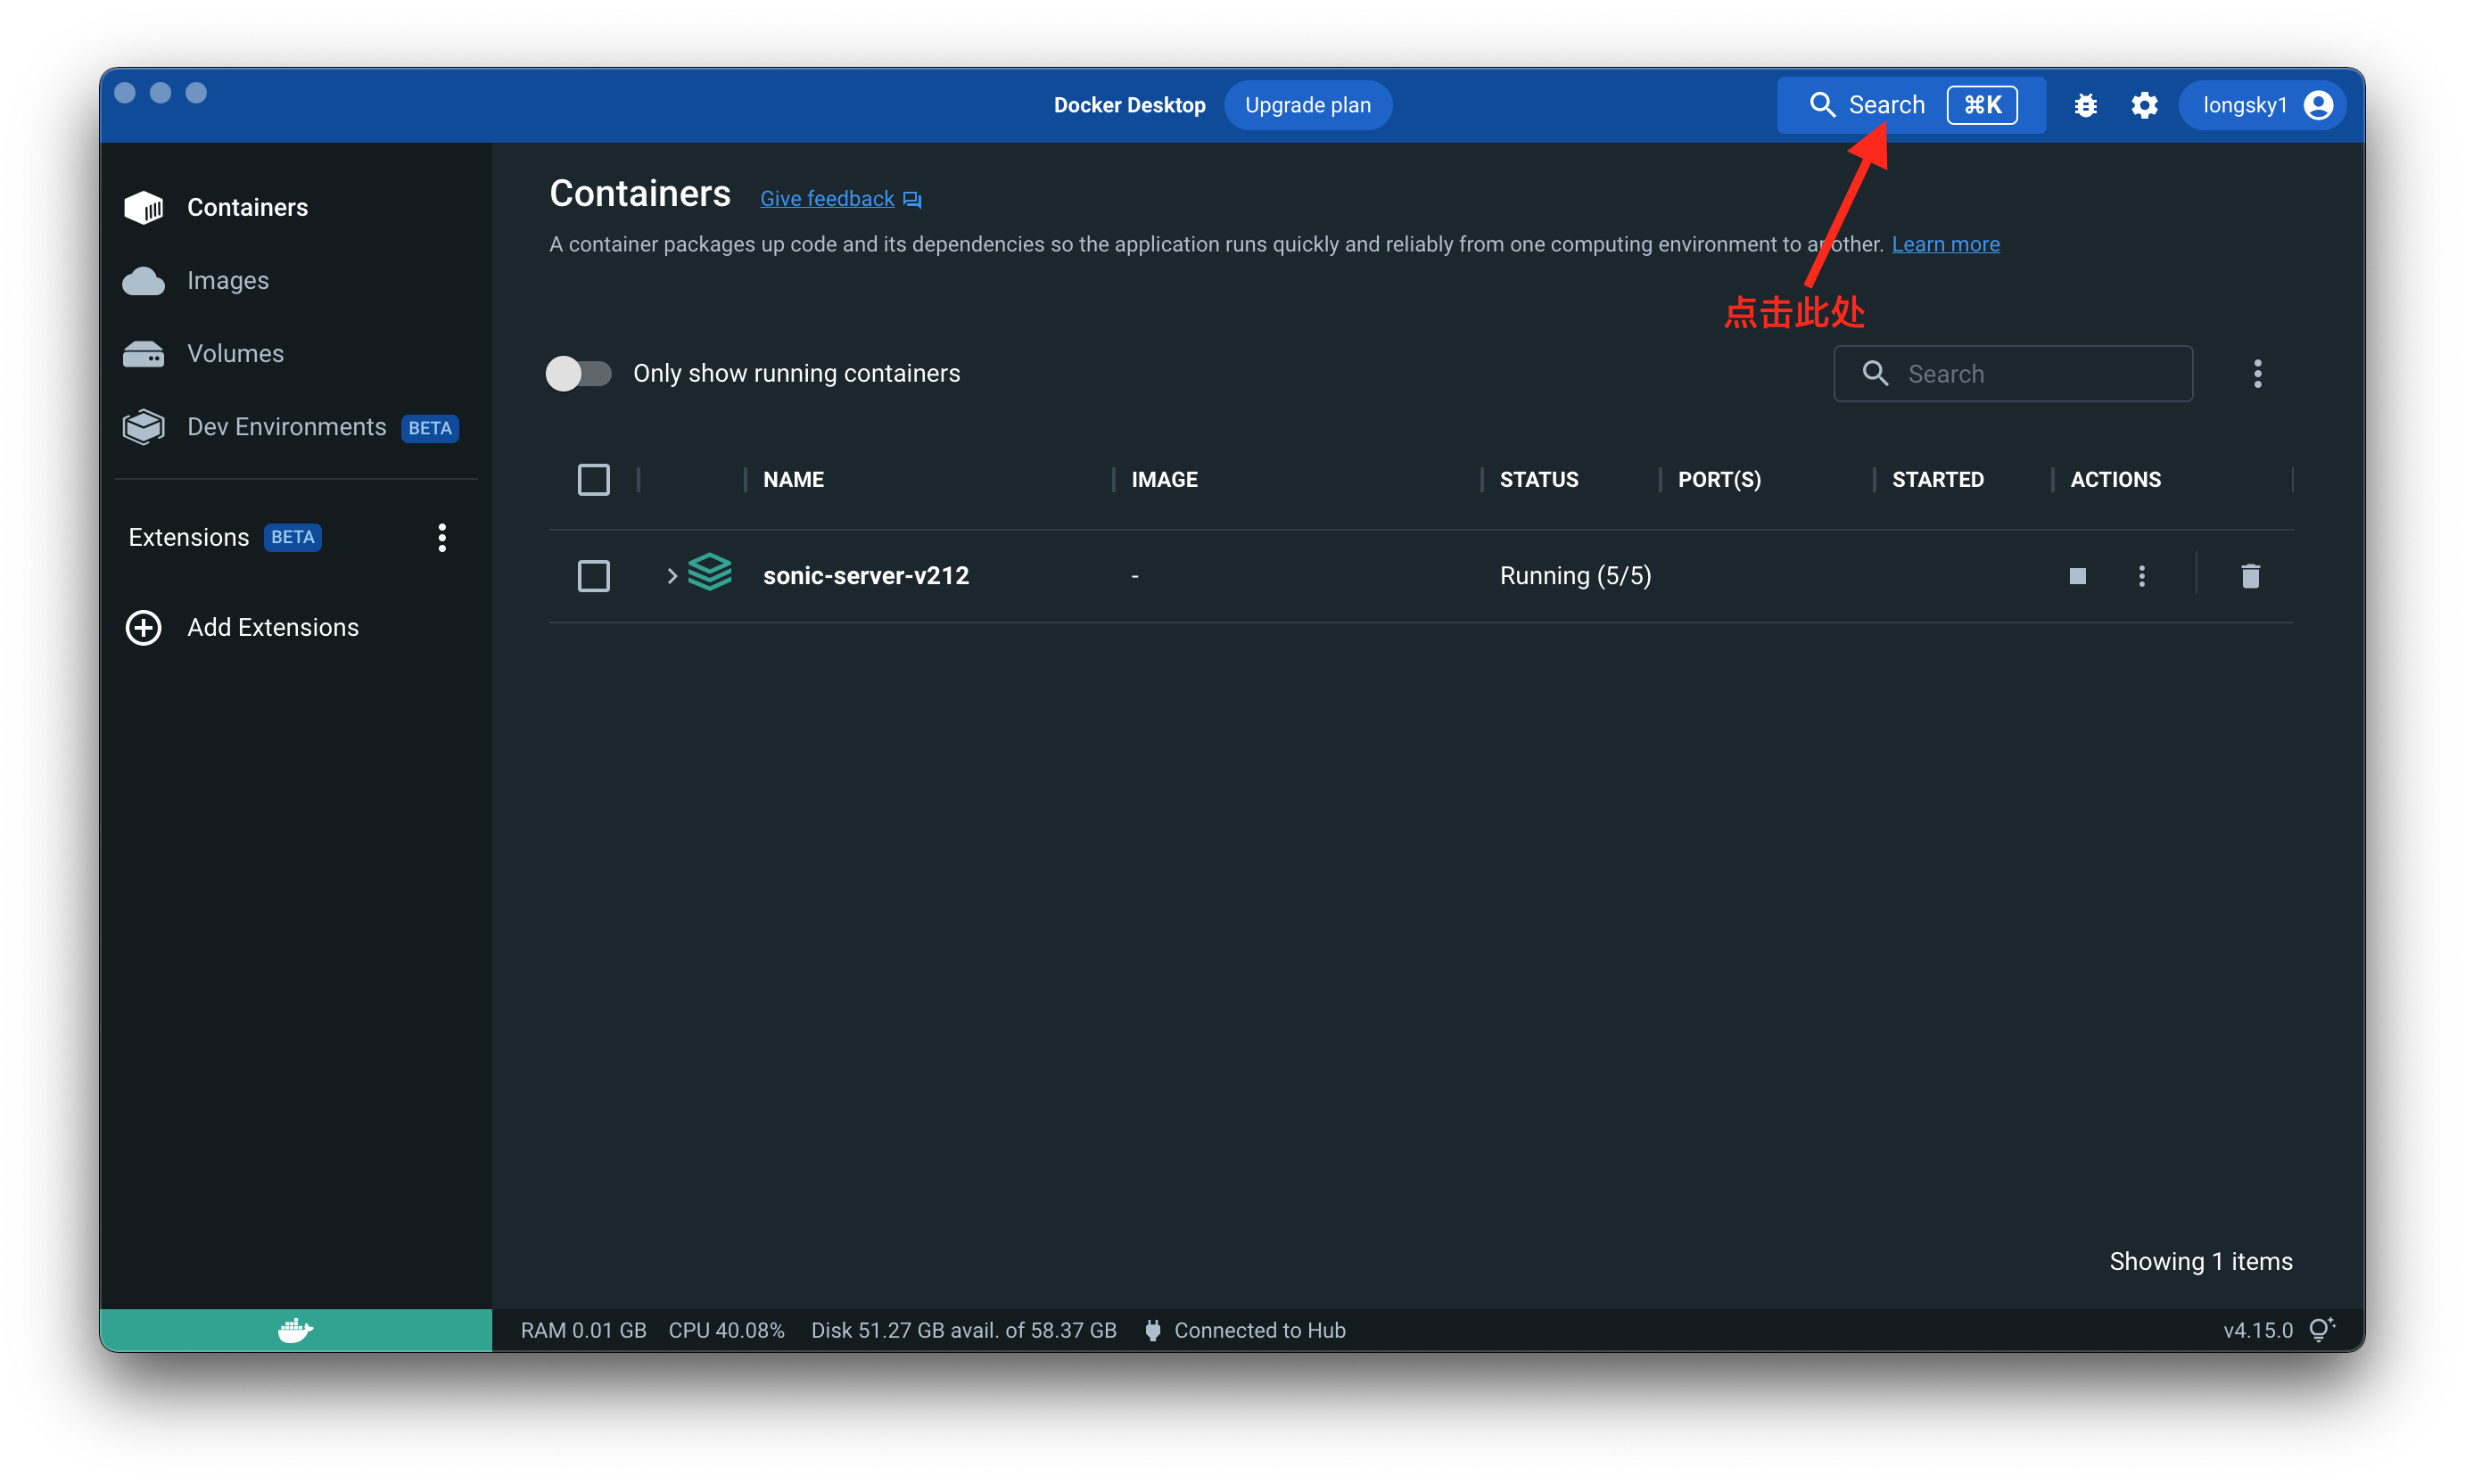Click the v4.15.0 version label

click(2257, 1330)
